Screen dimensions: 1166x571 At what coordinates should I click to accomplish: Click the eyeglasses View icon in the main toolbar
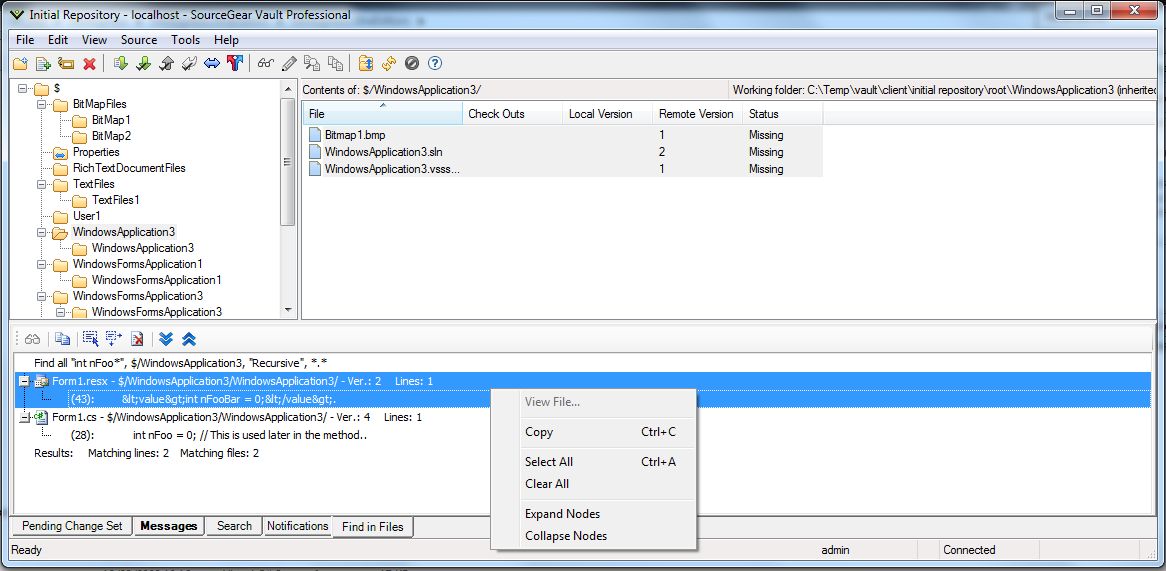pyautogui.click(x=266, y=64)
